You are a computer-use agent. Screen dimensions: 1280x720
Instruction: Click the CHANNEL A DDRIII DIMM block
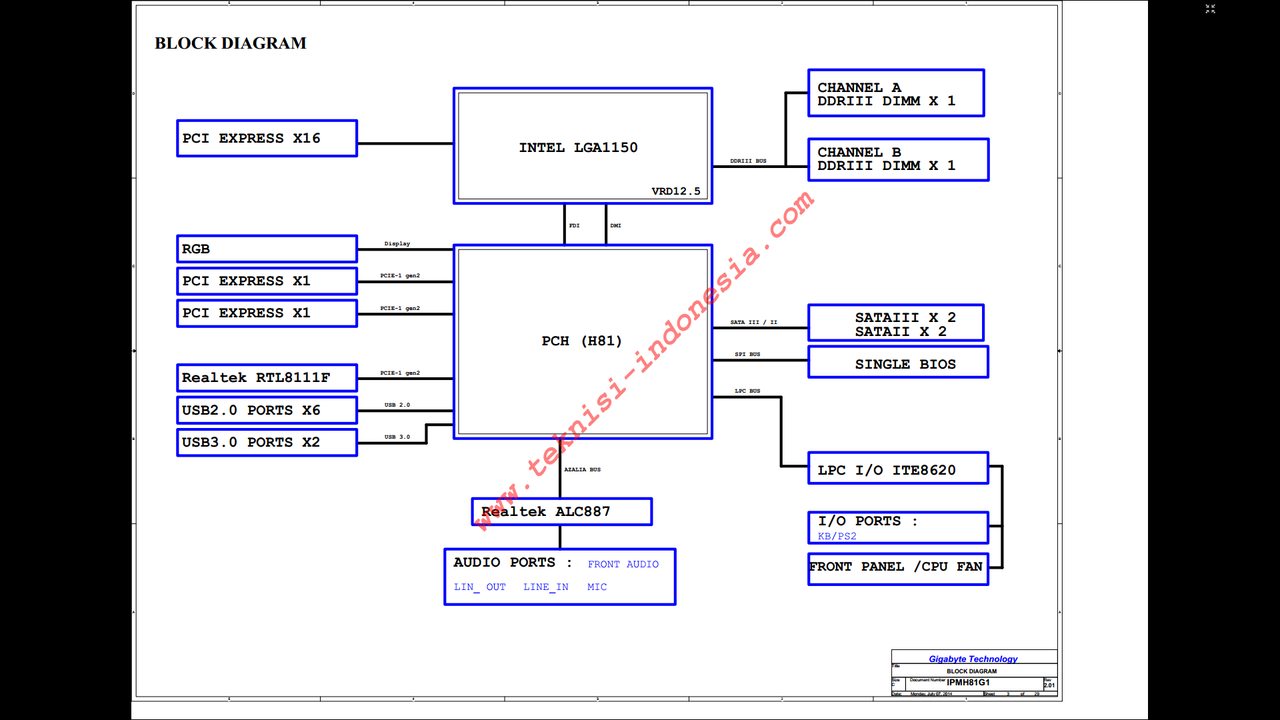click(x=896, y=93)
